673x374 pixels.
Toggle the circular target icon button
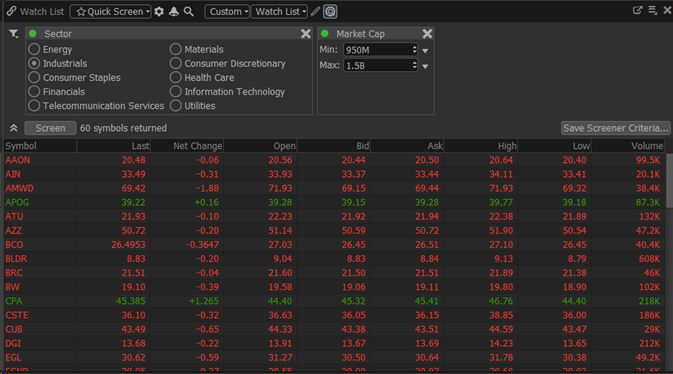point(330,12)
